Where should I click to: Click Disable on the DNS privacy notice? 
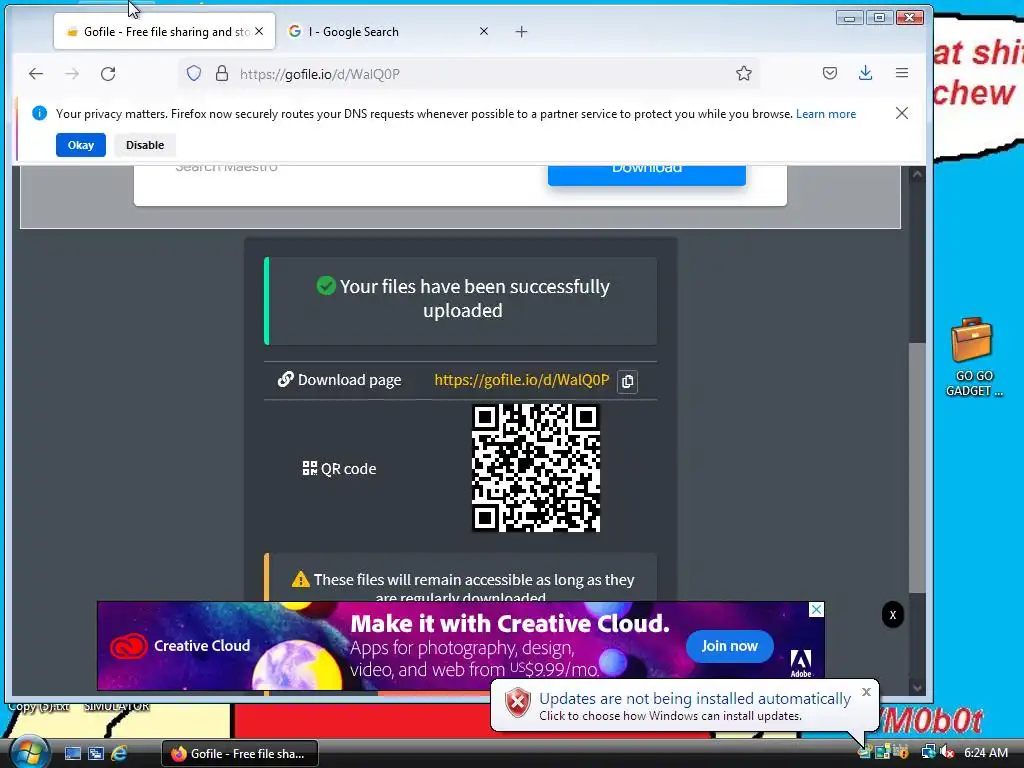pyautogui.click(x=145, y=145)
